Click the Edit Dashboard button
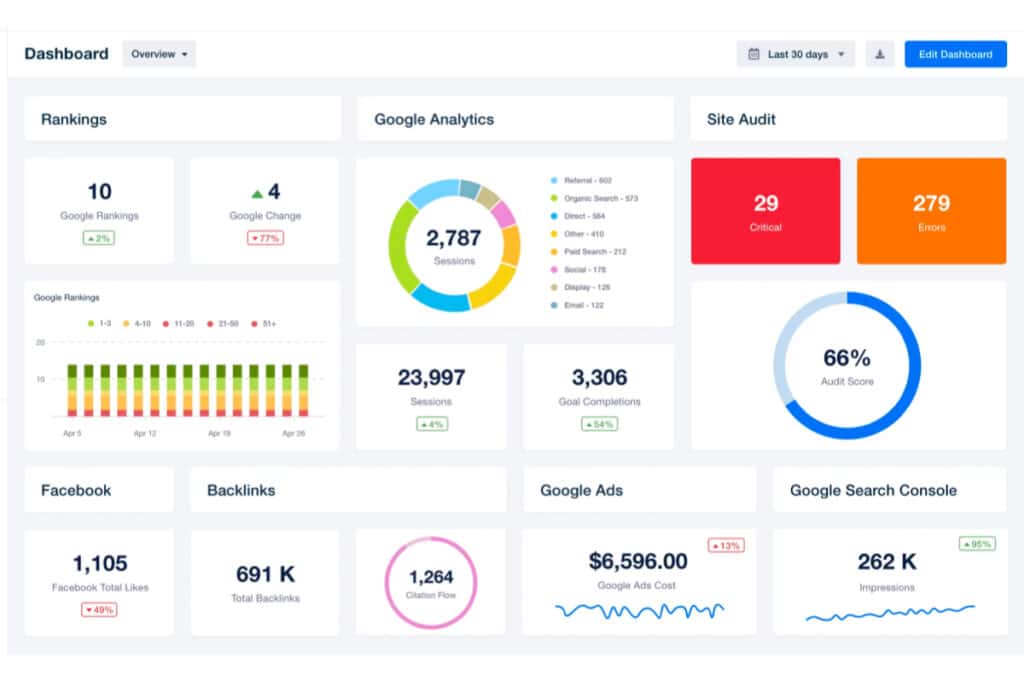Screen dimensions: 1024x681 tap(955, 54)
